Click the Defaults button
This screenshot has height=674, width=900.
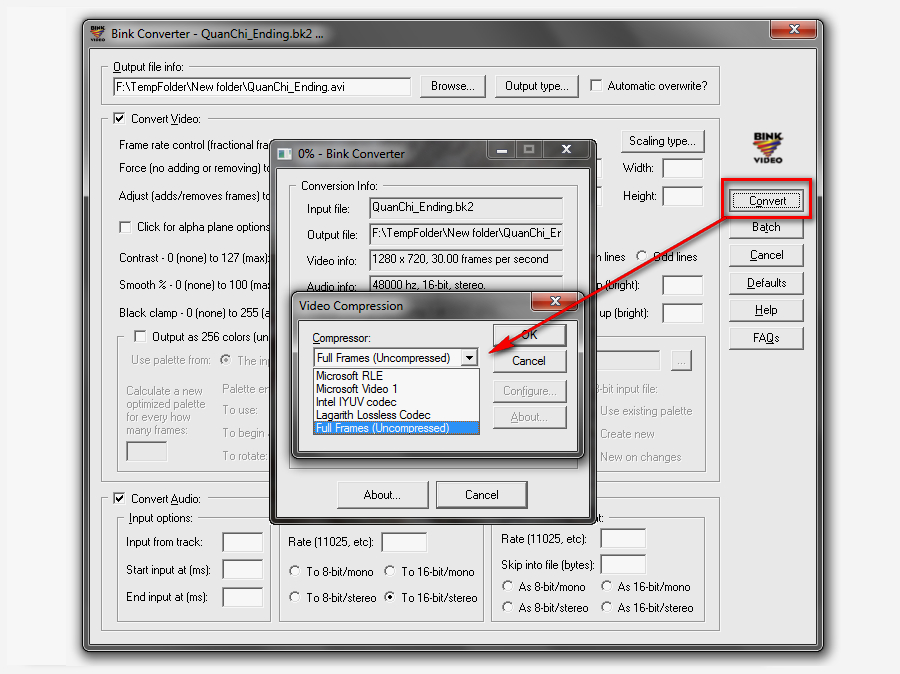pos(766,283)
